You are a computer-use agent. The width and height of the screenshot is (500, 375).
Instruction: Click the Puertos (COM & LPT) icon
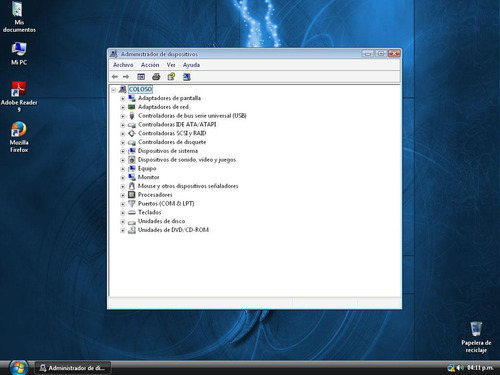[132, 203]
